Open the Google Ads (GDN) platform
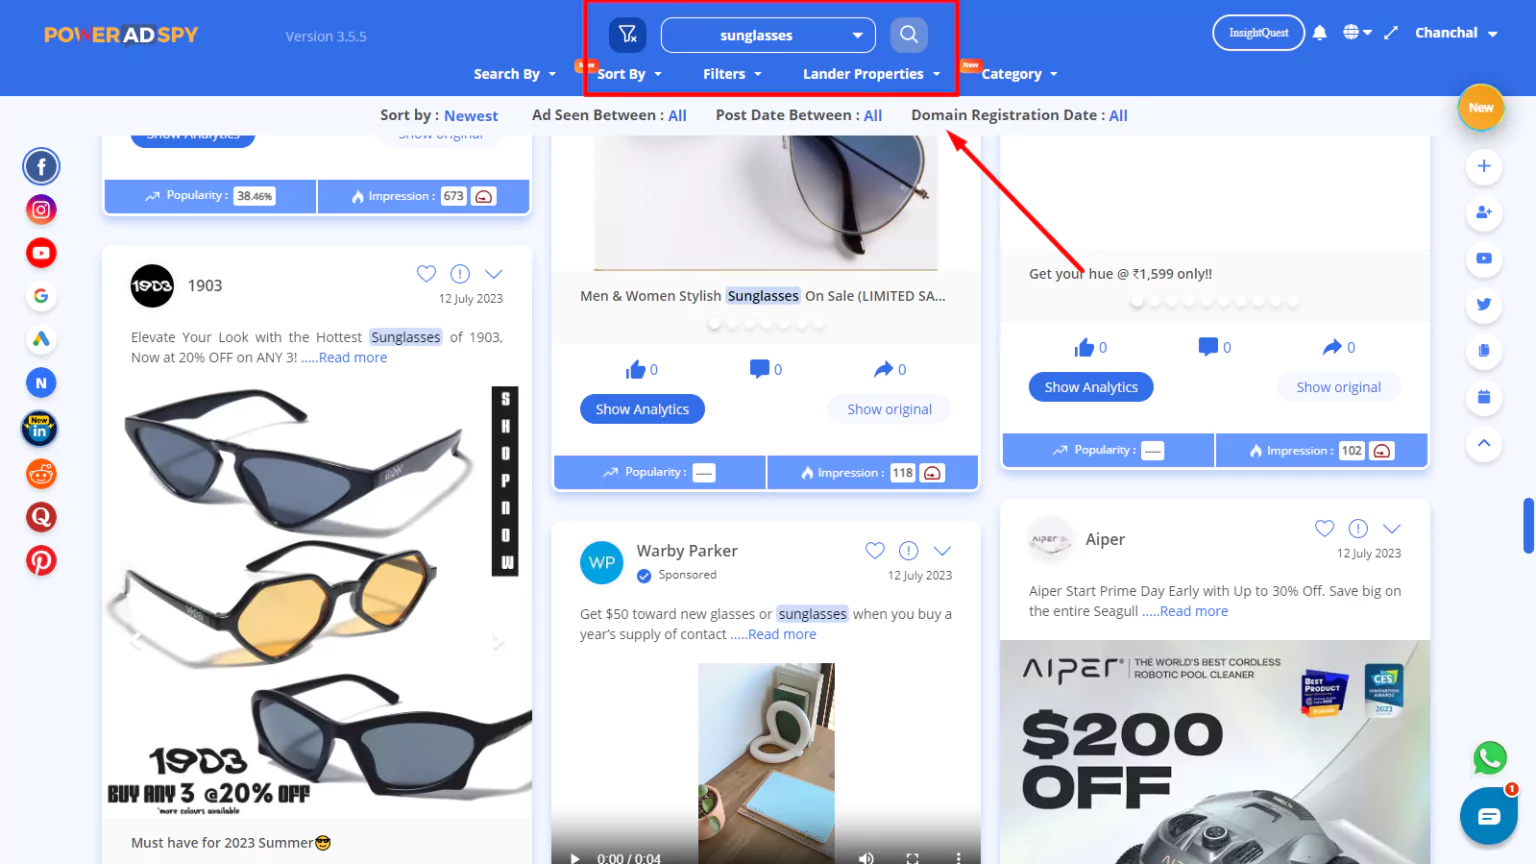 [x=41, y=340]
